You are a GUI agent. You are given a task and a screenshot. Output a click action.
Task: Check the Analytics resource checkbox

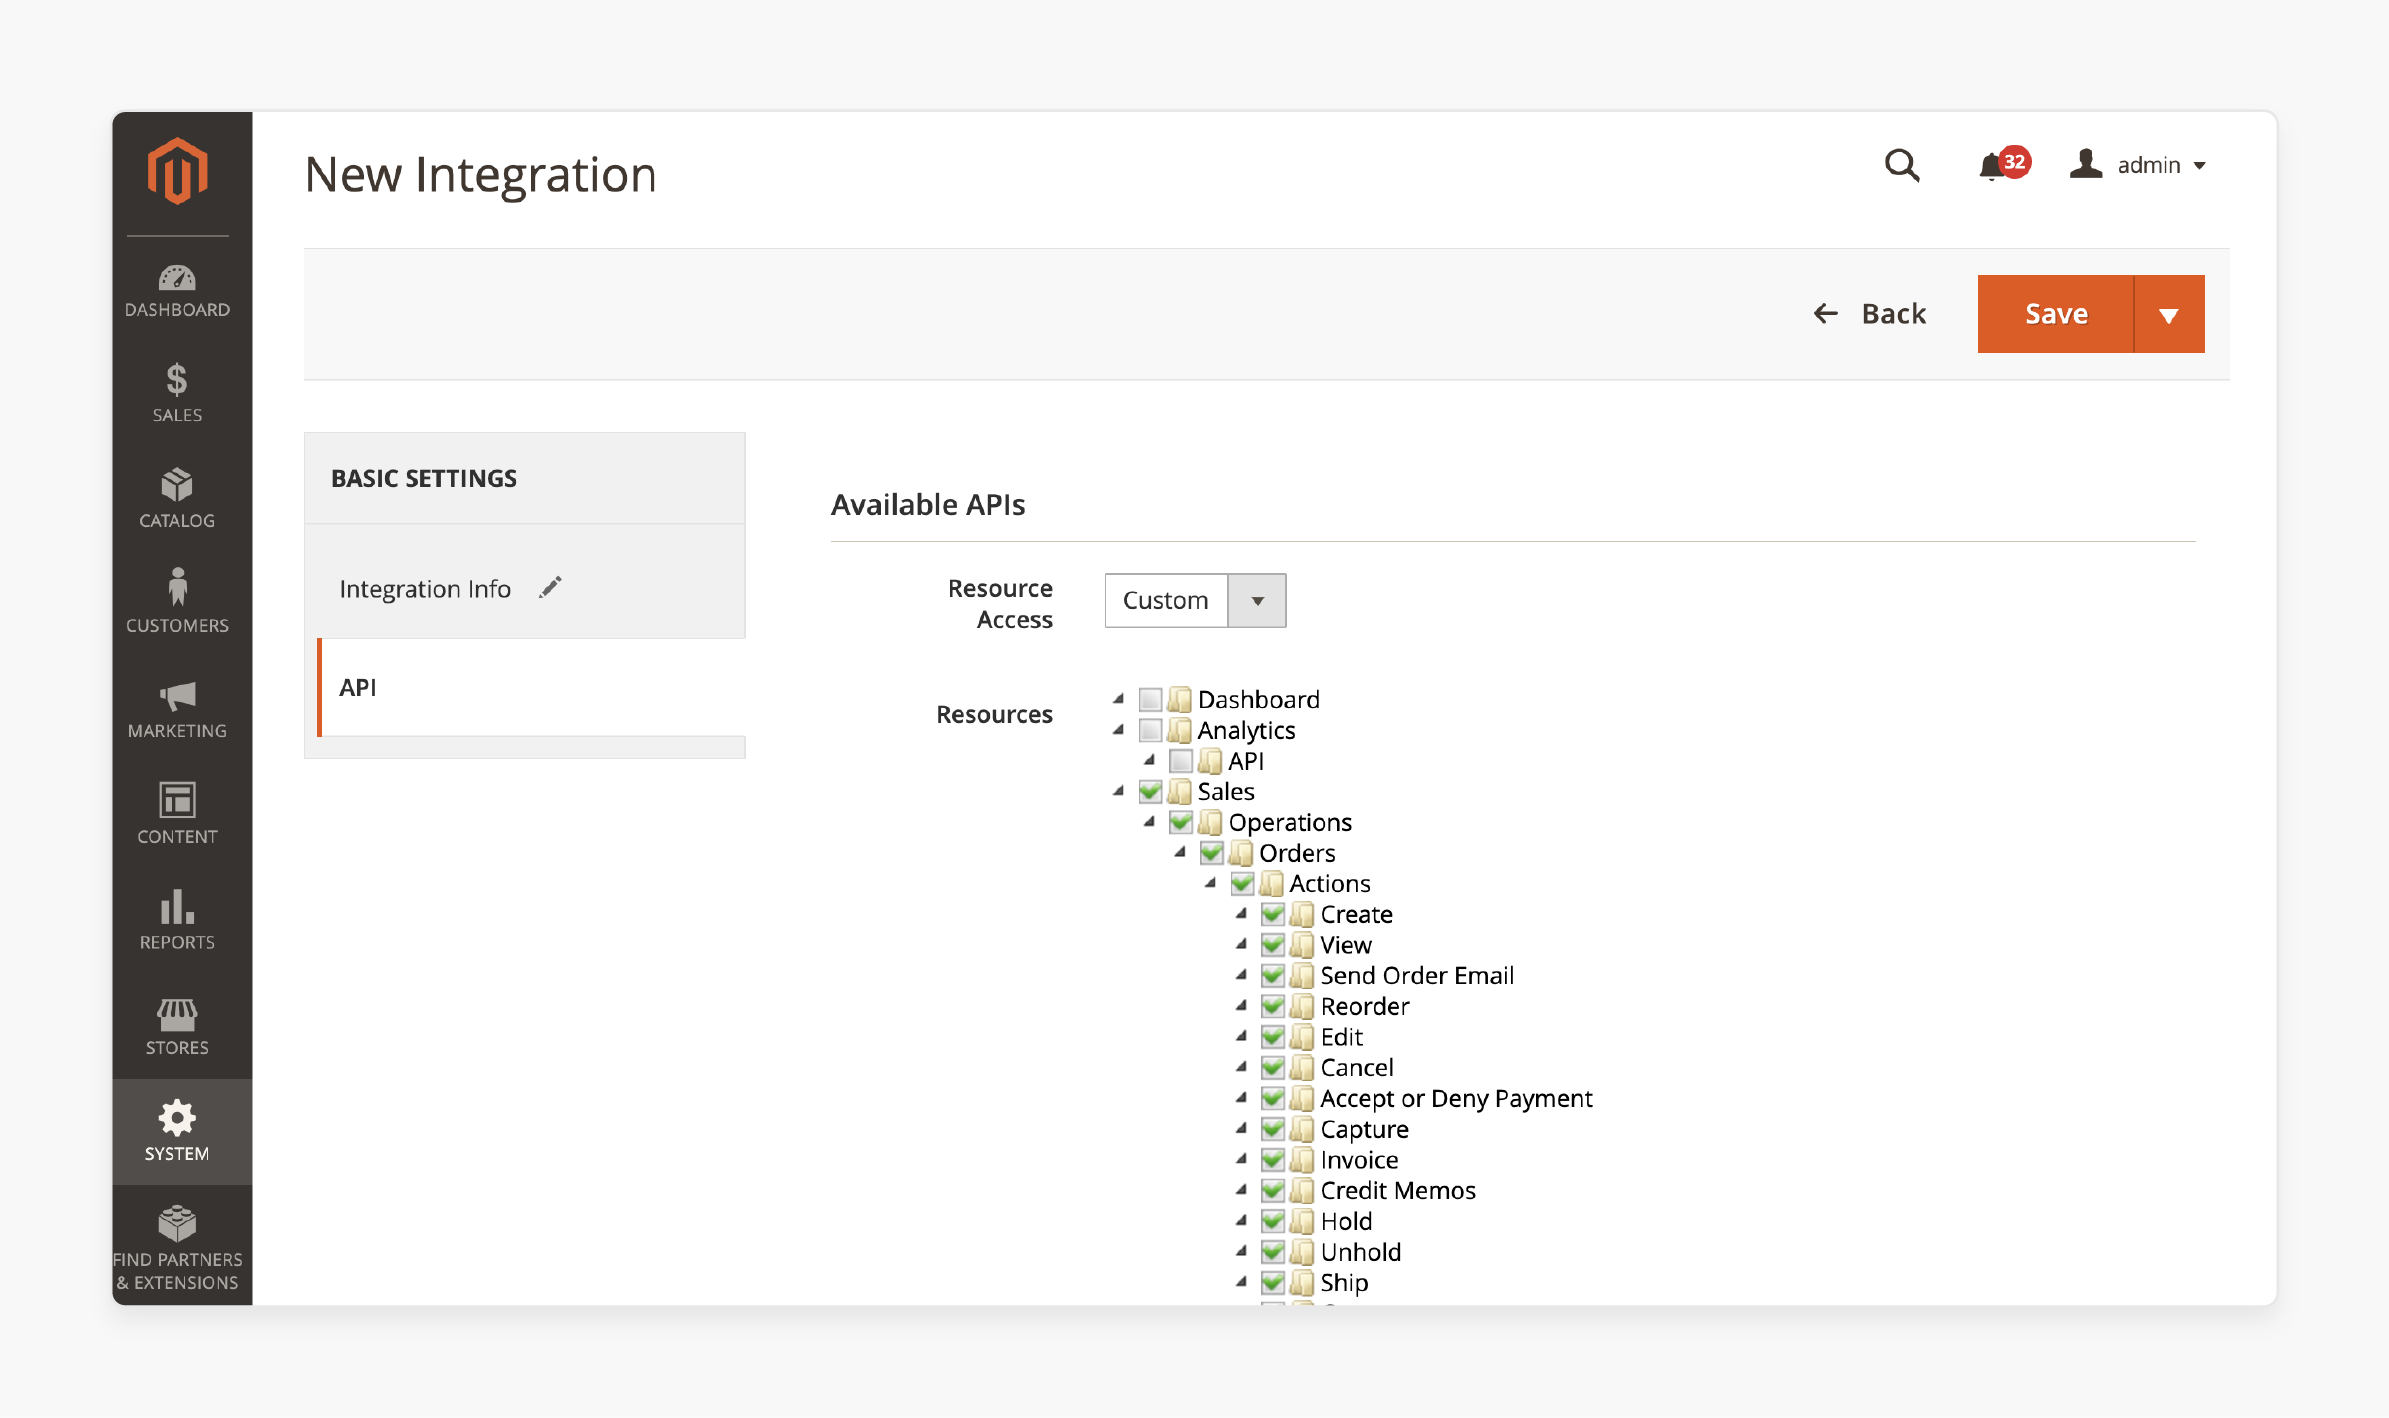(x=1151, y=730)
